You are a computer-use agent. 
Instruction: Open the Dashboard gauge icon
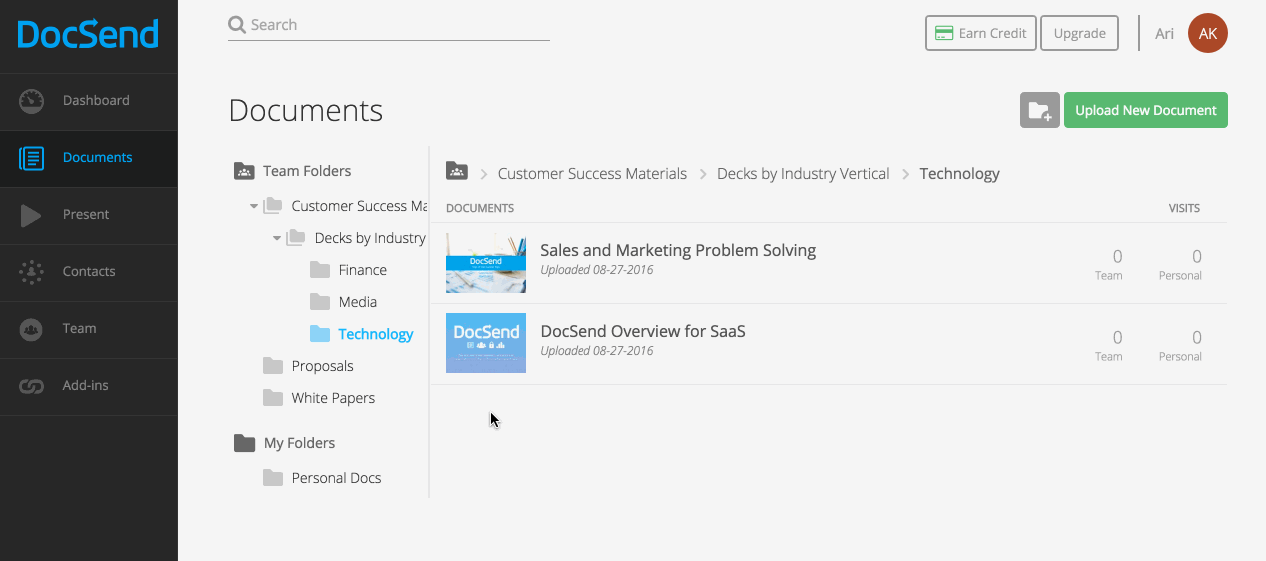point(32,101)
